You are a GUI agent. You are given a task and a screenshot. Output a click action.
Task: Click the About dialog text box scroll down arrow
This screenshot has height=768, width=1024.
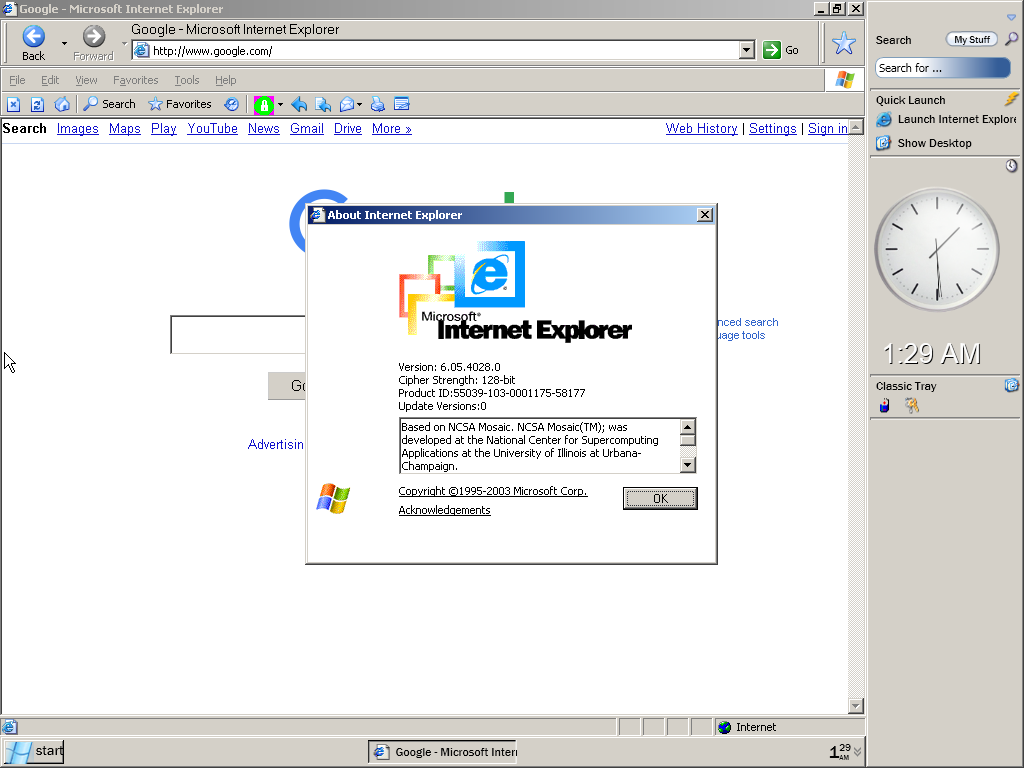688,465
